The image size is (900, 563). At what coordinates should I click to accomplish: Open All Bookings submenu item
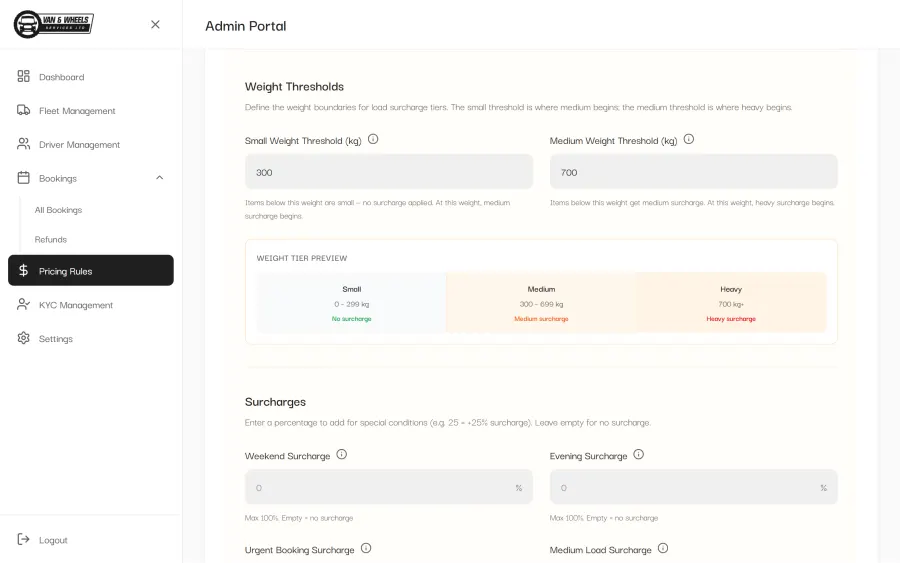click(x=59, y=210)
